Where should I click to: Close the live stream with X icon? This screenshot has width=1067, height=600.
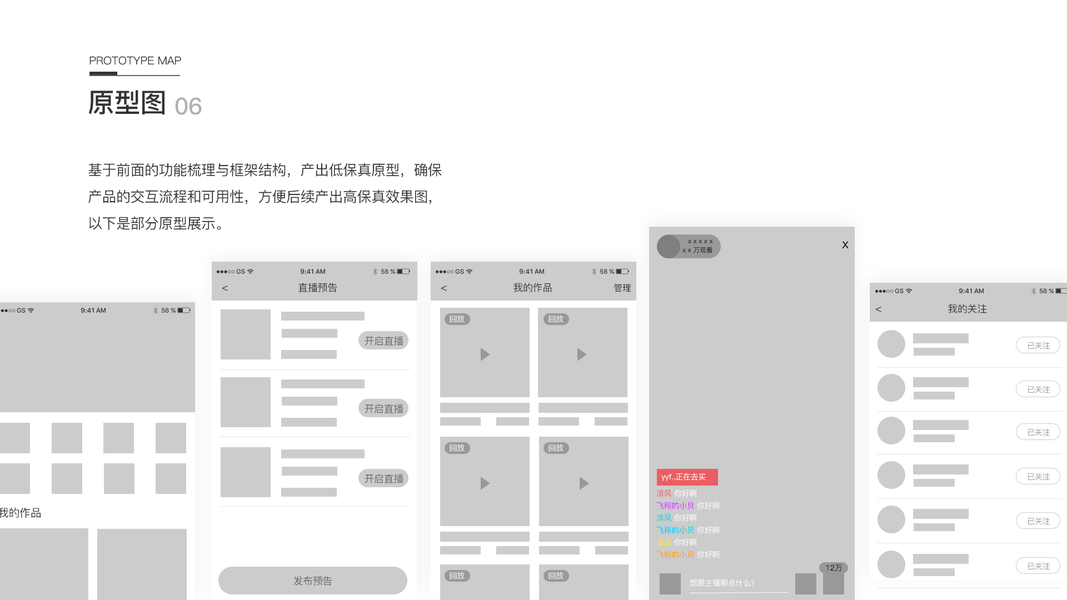(x=845, y=245)
